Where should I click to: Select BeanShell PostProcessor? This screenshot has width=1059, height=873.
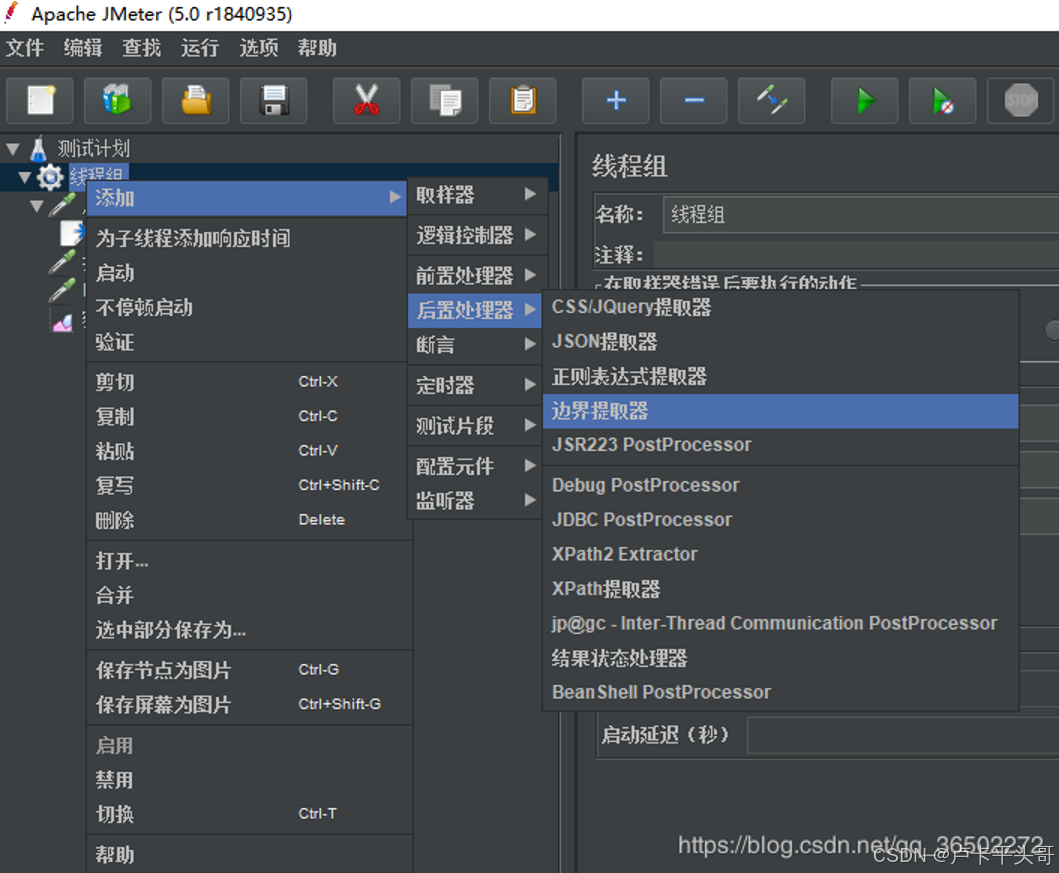(781, 692)
